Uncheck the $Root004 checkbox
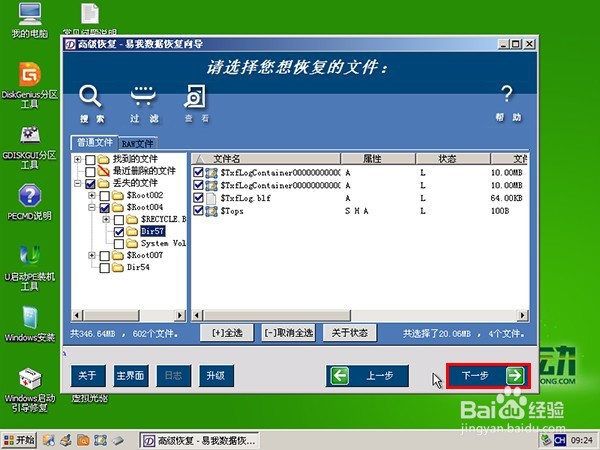 point(104,208)
